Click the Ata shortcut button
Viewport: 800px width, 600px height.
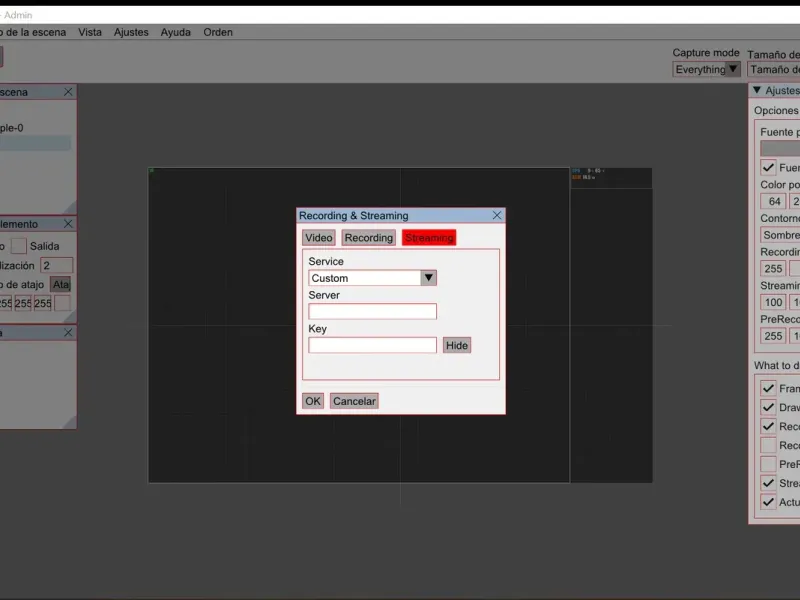click(61, 285)
